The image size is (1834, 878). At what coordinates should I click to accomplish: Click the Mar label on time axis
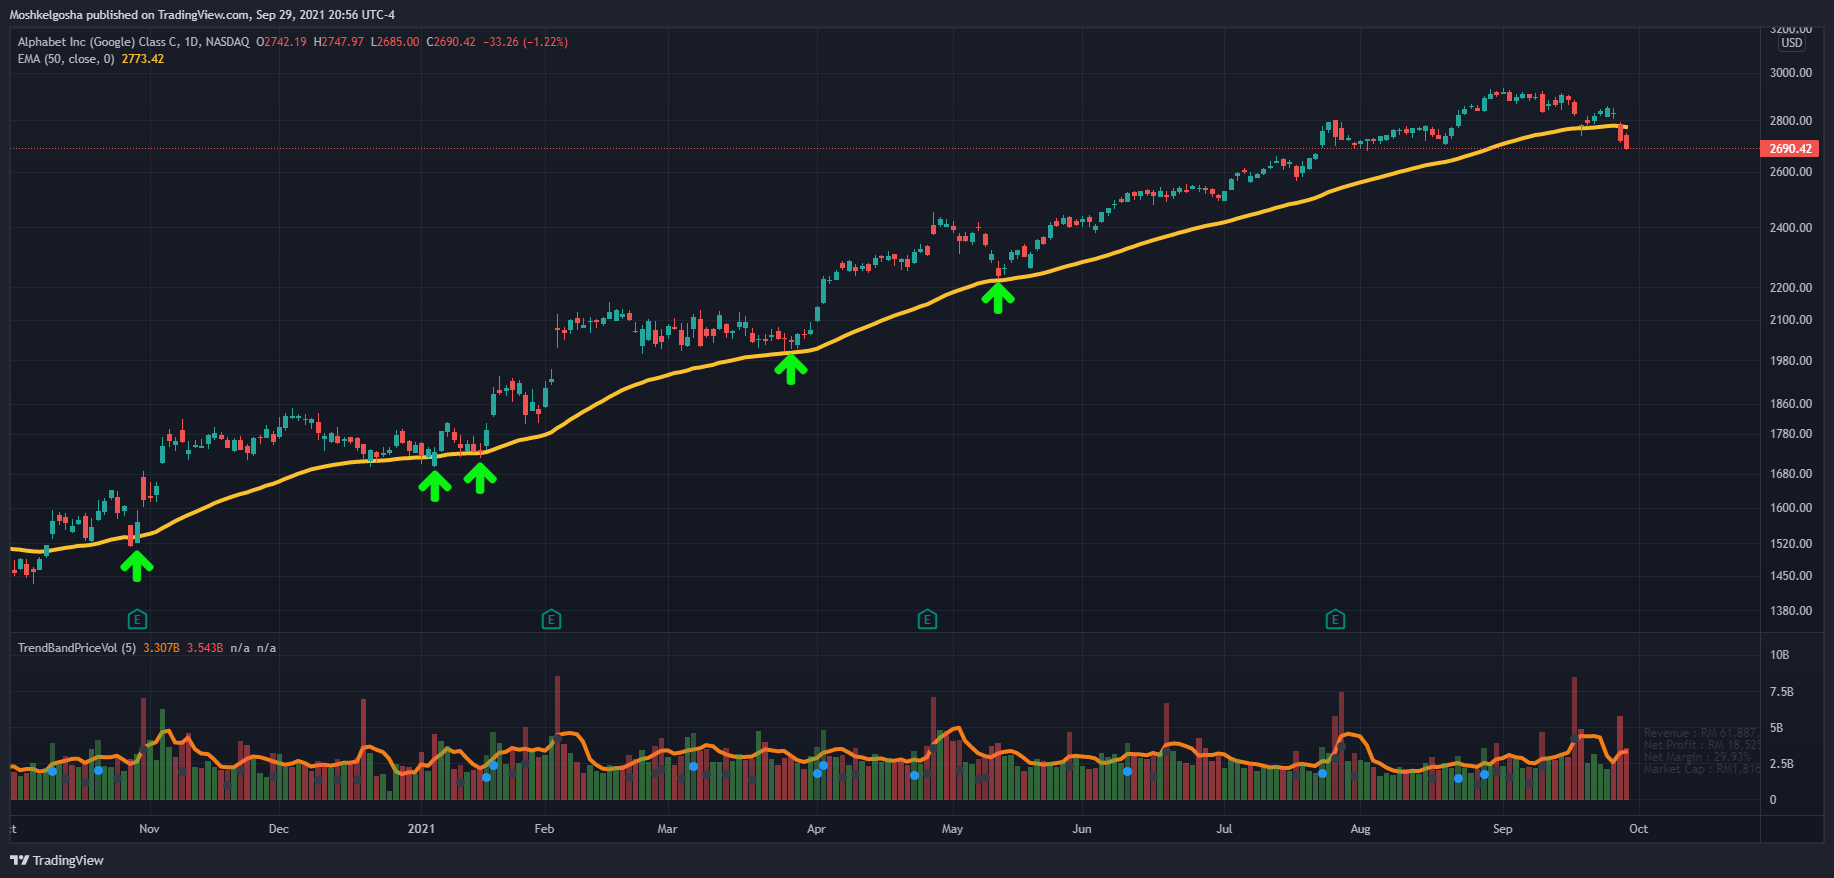pyautogui.click(x=667, y=829)
